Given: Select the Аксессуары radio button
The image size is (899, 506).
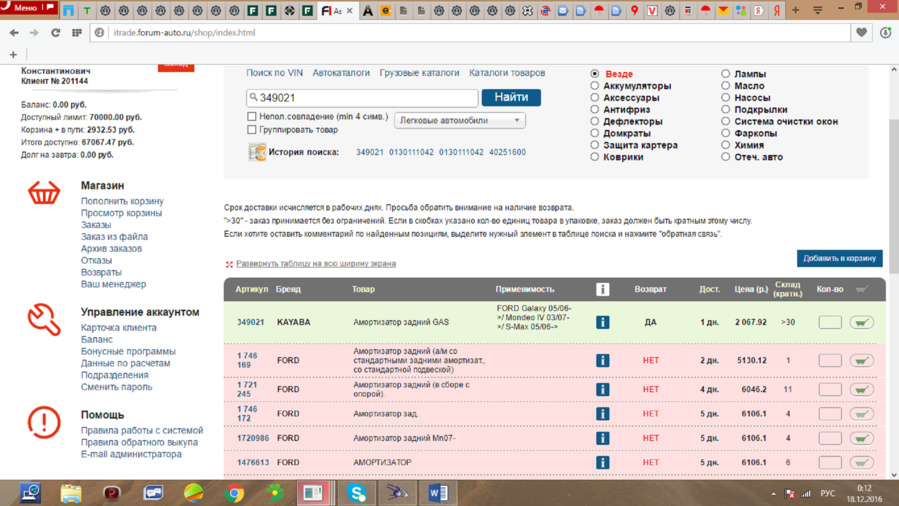Looking at the screenshot, I should pos(595,97).
